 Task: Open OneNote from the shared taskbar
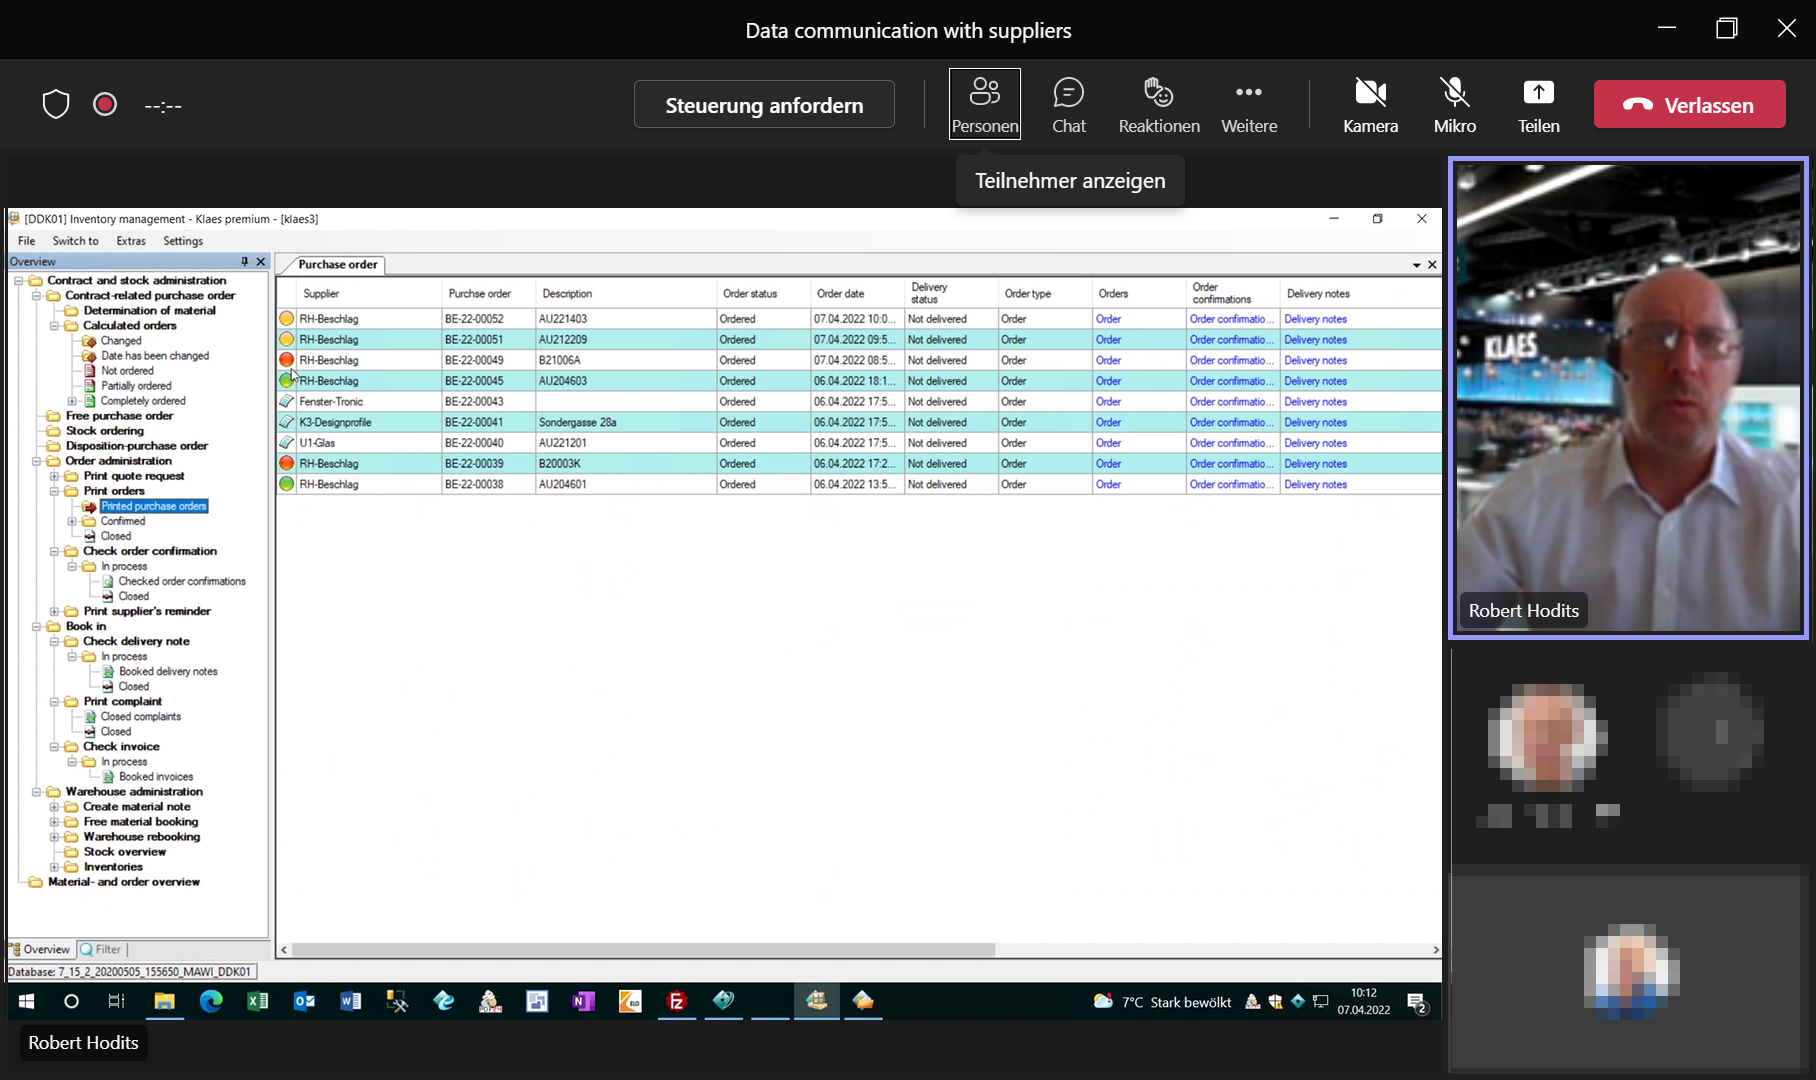tap(584, 1001)
